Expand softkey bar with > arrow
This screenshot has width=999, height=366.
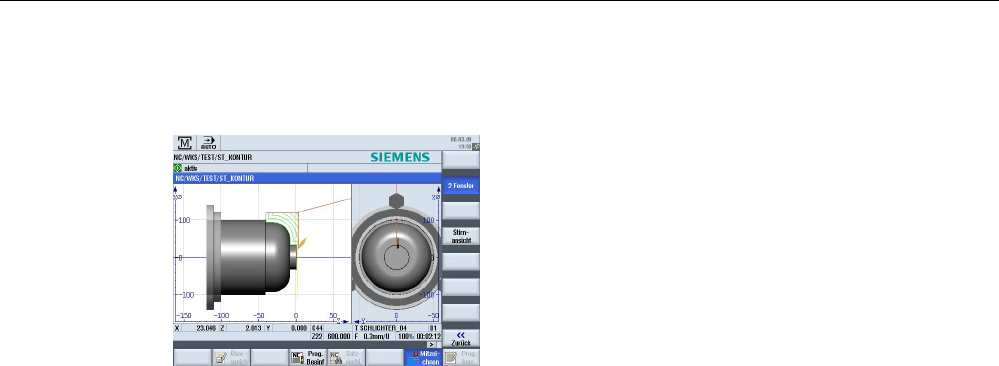point(431,344)
